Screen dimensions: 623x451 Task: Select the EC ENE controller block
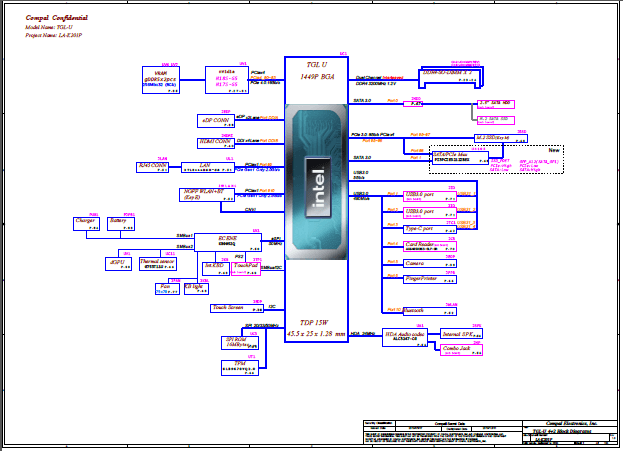(x=234, y=240)
